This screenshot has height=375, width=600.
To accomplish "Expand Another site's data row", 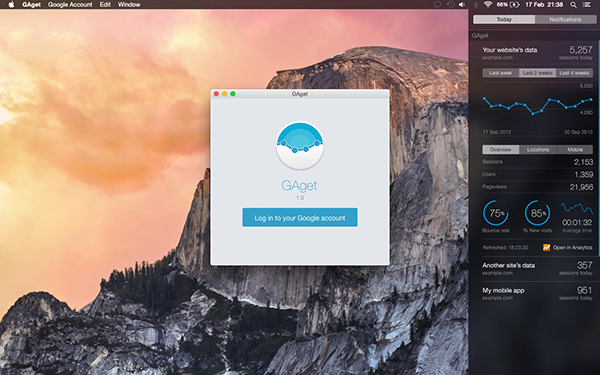I will 537,269.
